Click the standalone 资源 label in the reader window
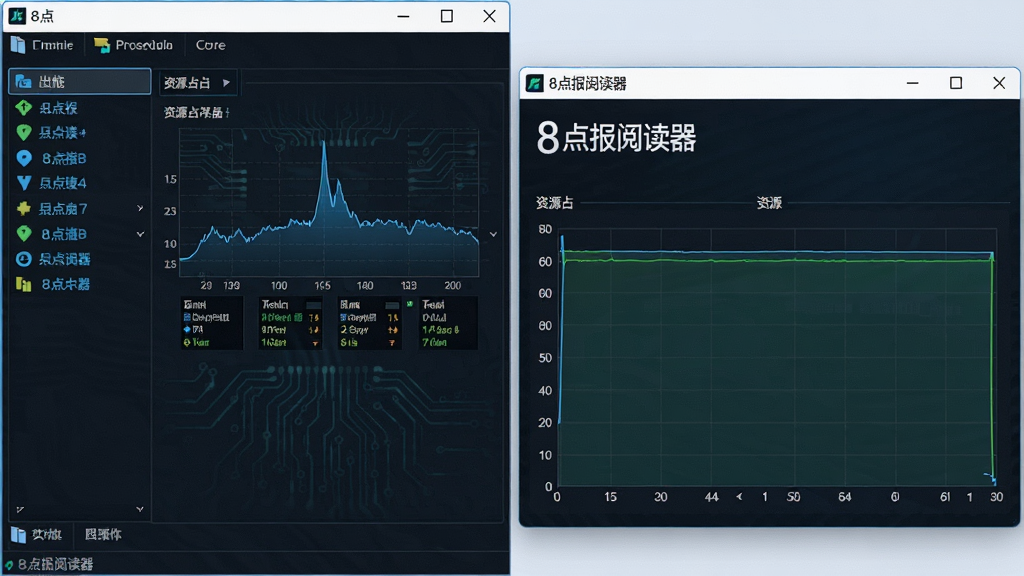1024x576 pixels. pyautogui.click(x=769, y=203)
